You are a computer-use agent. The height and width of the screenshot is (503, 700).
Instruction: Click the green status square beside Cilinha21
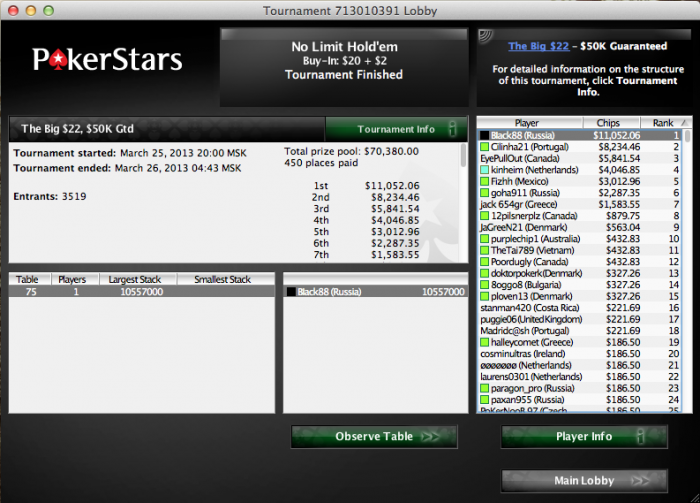tap(484, 147)
